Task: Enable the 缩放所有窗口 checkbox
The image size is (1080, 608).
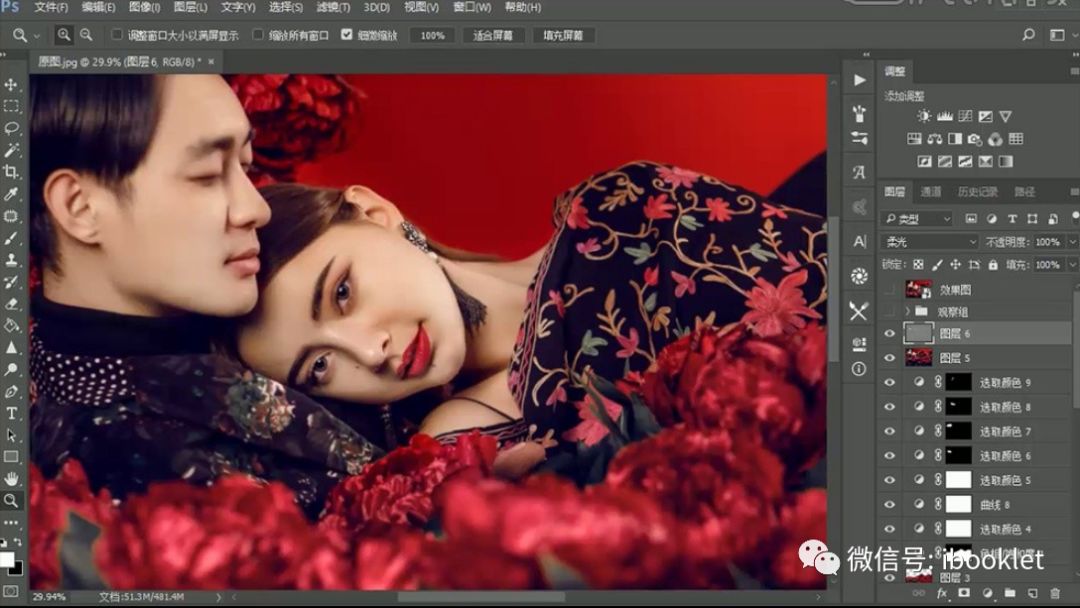Action: (257, 35)
